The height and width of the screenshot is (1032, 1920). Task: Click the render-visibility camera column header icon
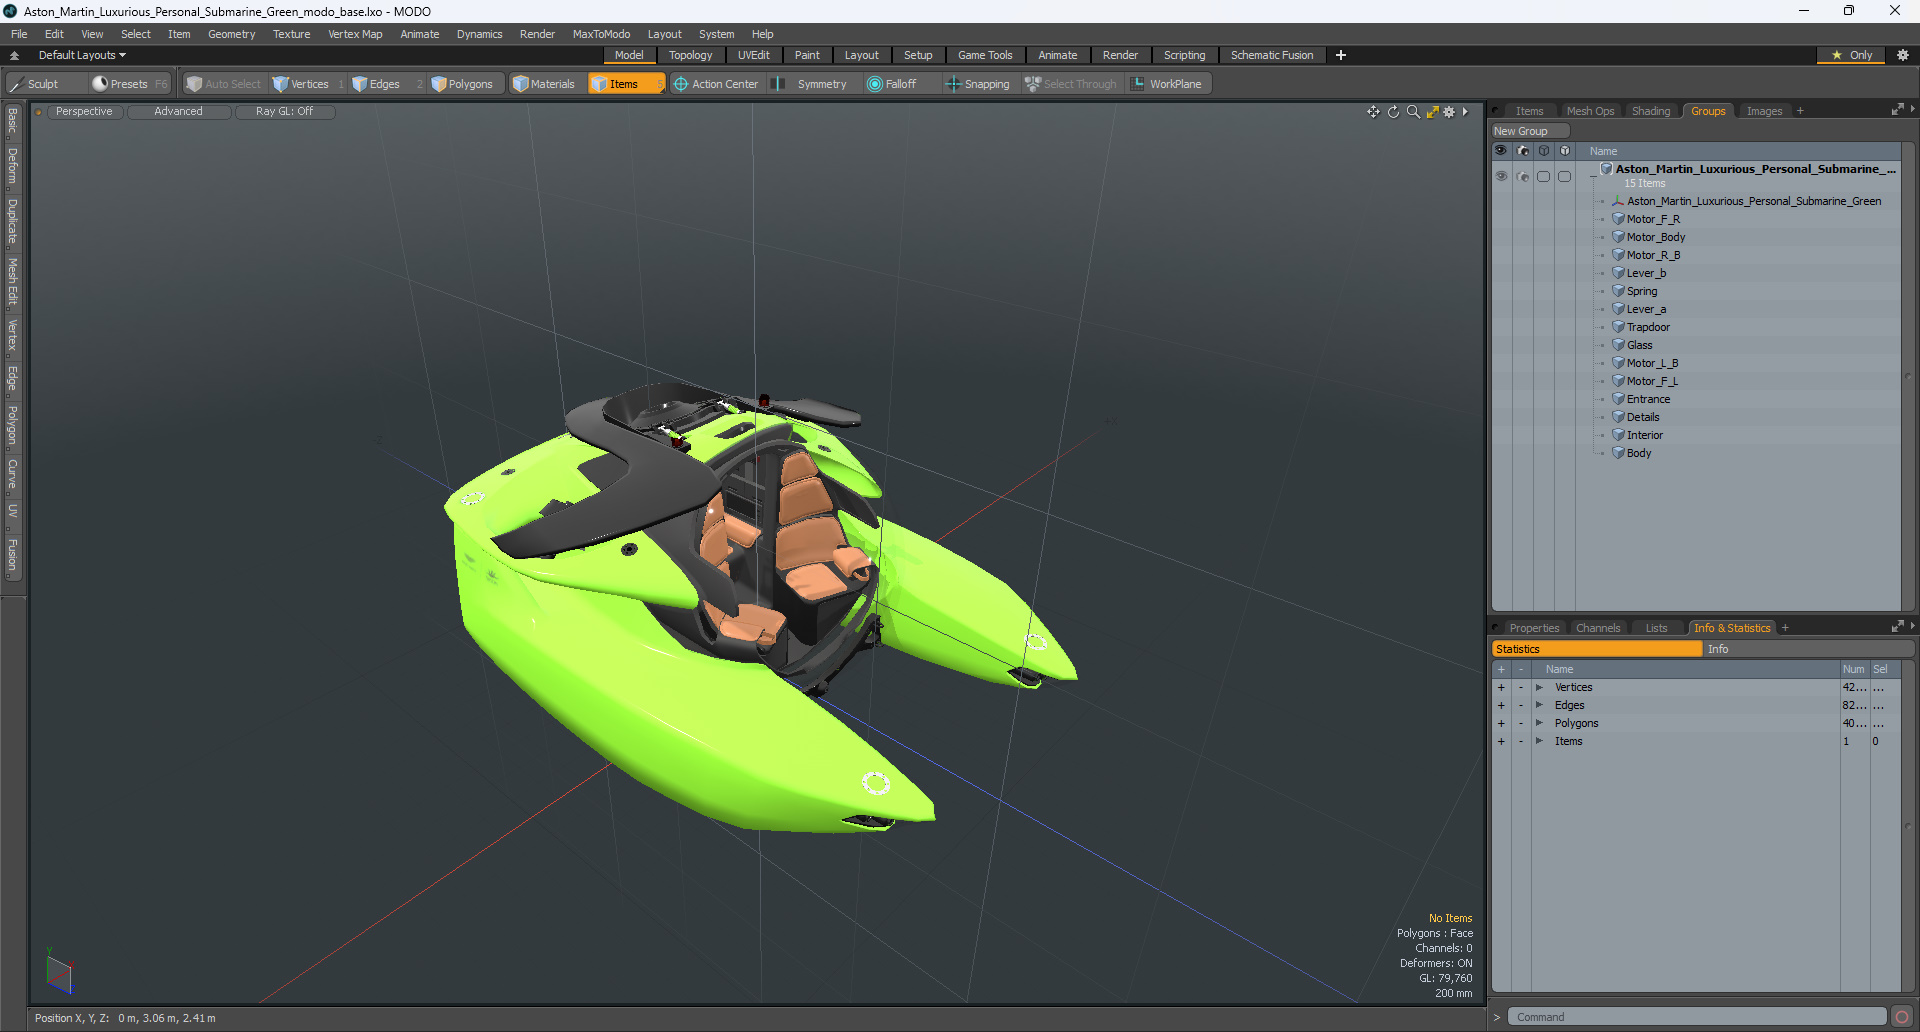click(x=1522, y=151)
